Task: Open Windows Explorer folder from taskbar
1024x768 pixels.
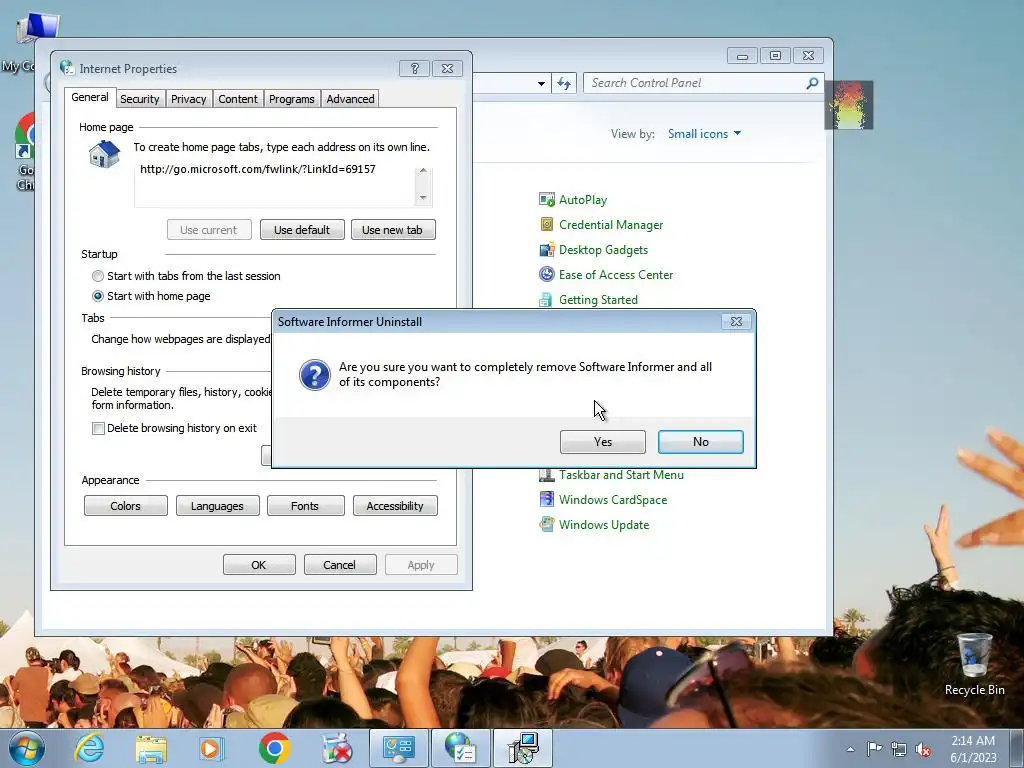Action: pos(151,748)
